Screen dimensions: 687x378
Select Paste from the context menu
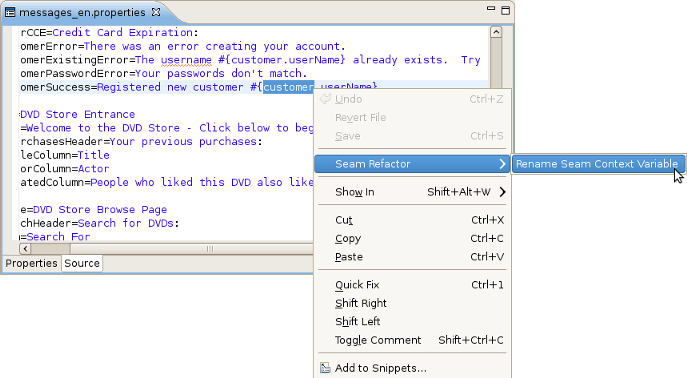(x=412, y=257)
